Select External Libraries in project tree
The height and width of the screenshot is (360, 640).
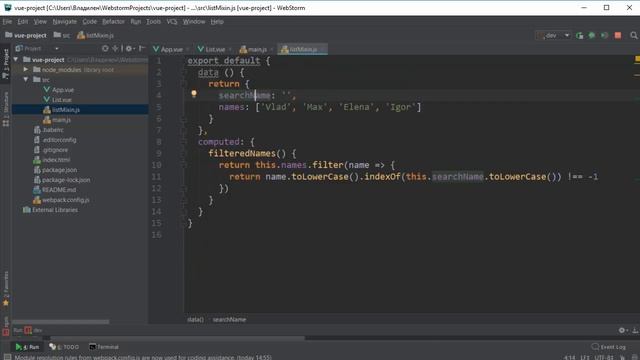click(55, 210)
